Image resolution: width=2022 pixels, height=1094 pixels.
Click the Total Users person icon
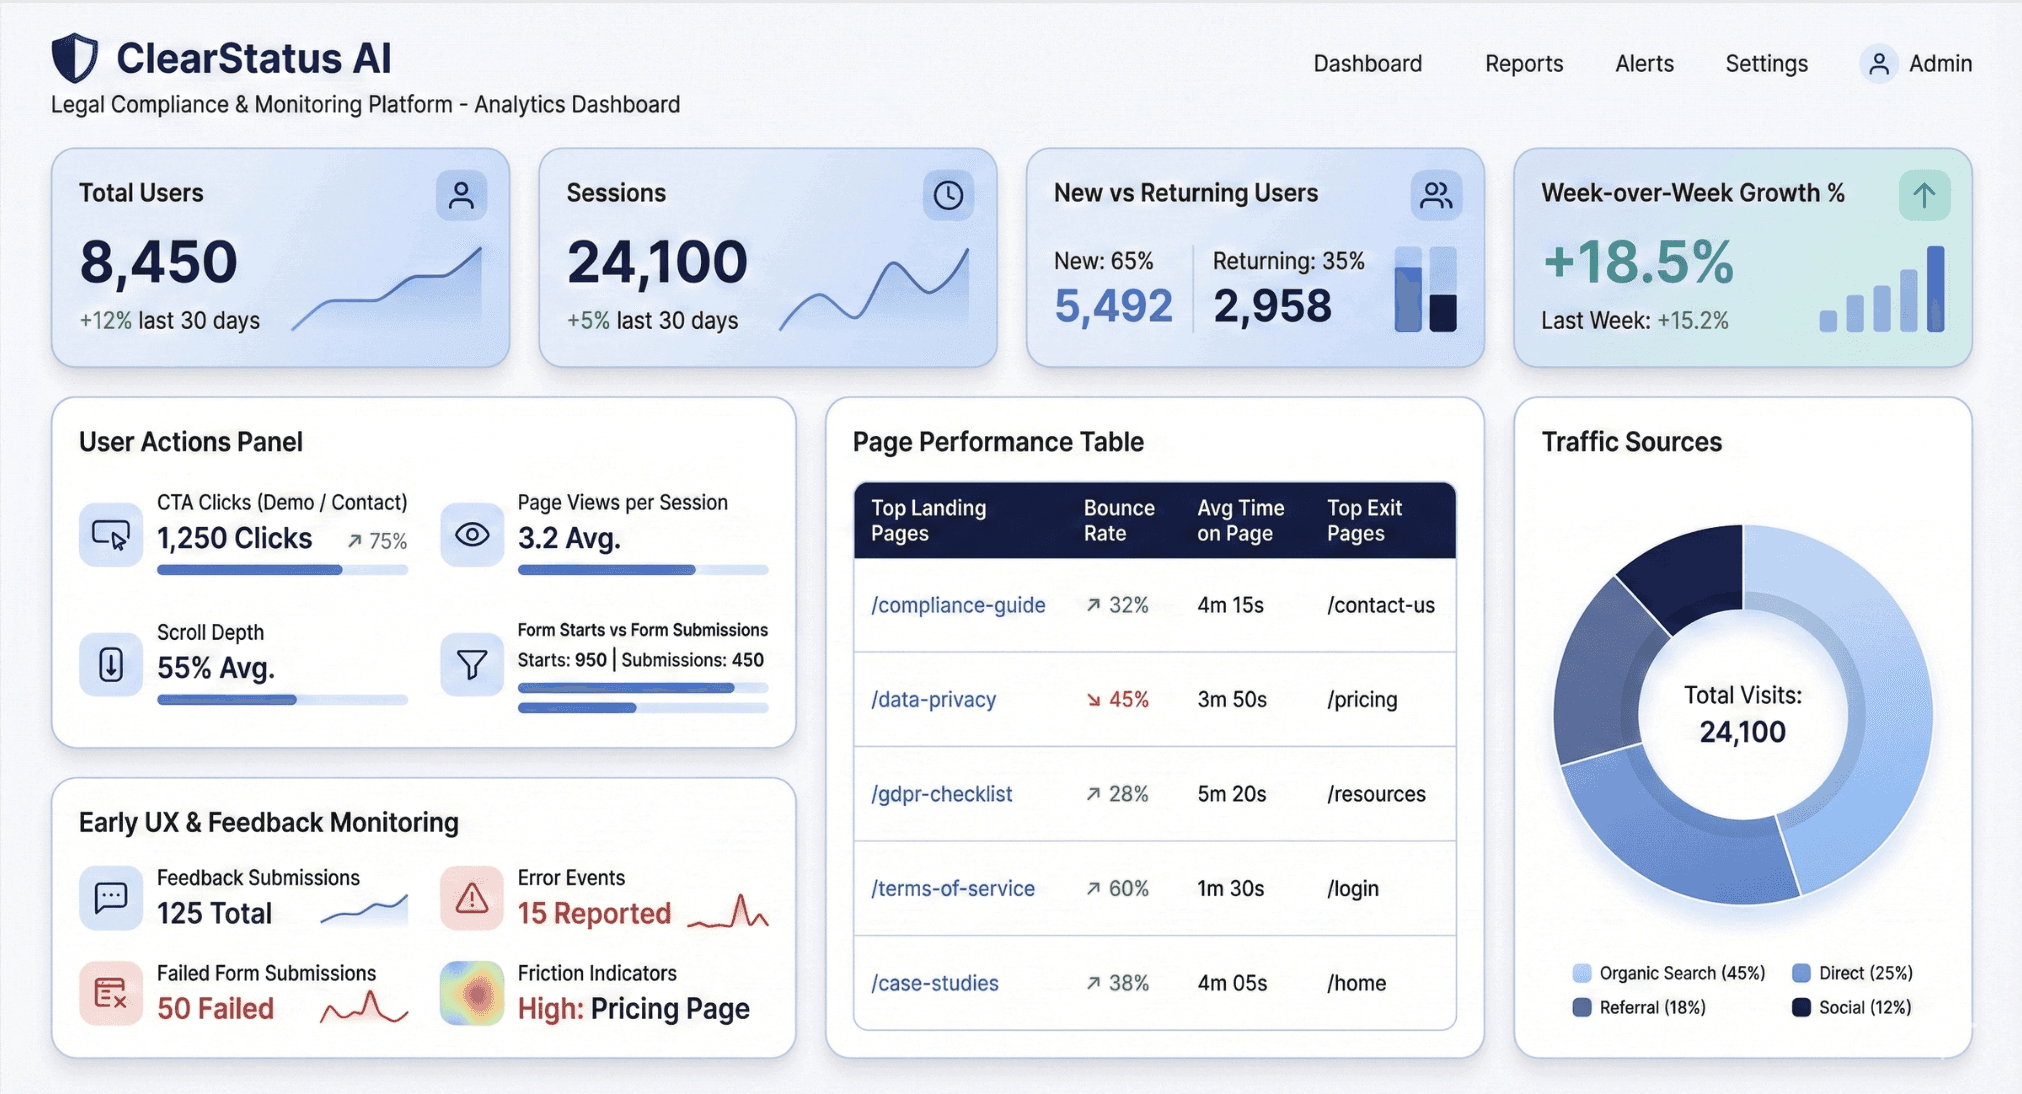461,195
